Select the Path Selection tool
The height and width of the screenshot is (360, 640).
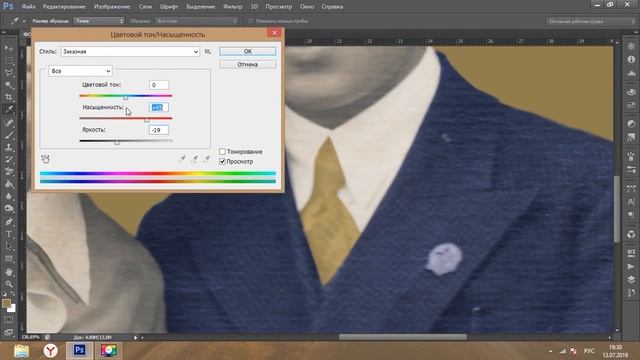coord(9,247)
